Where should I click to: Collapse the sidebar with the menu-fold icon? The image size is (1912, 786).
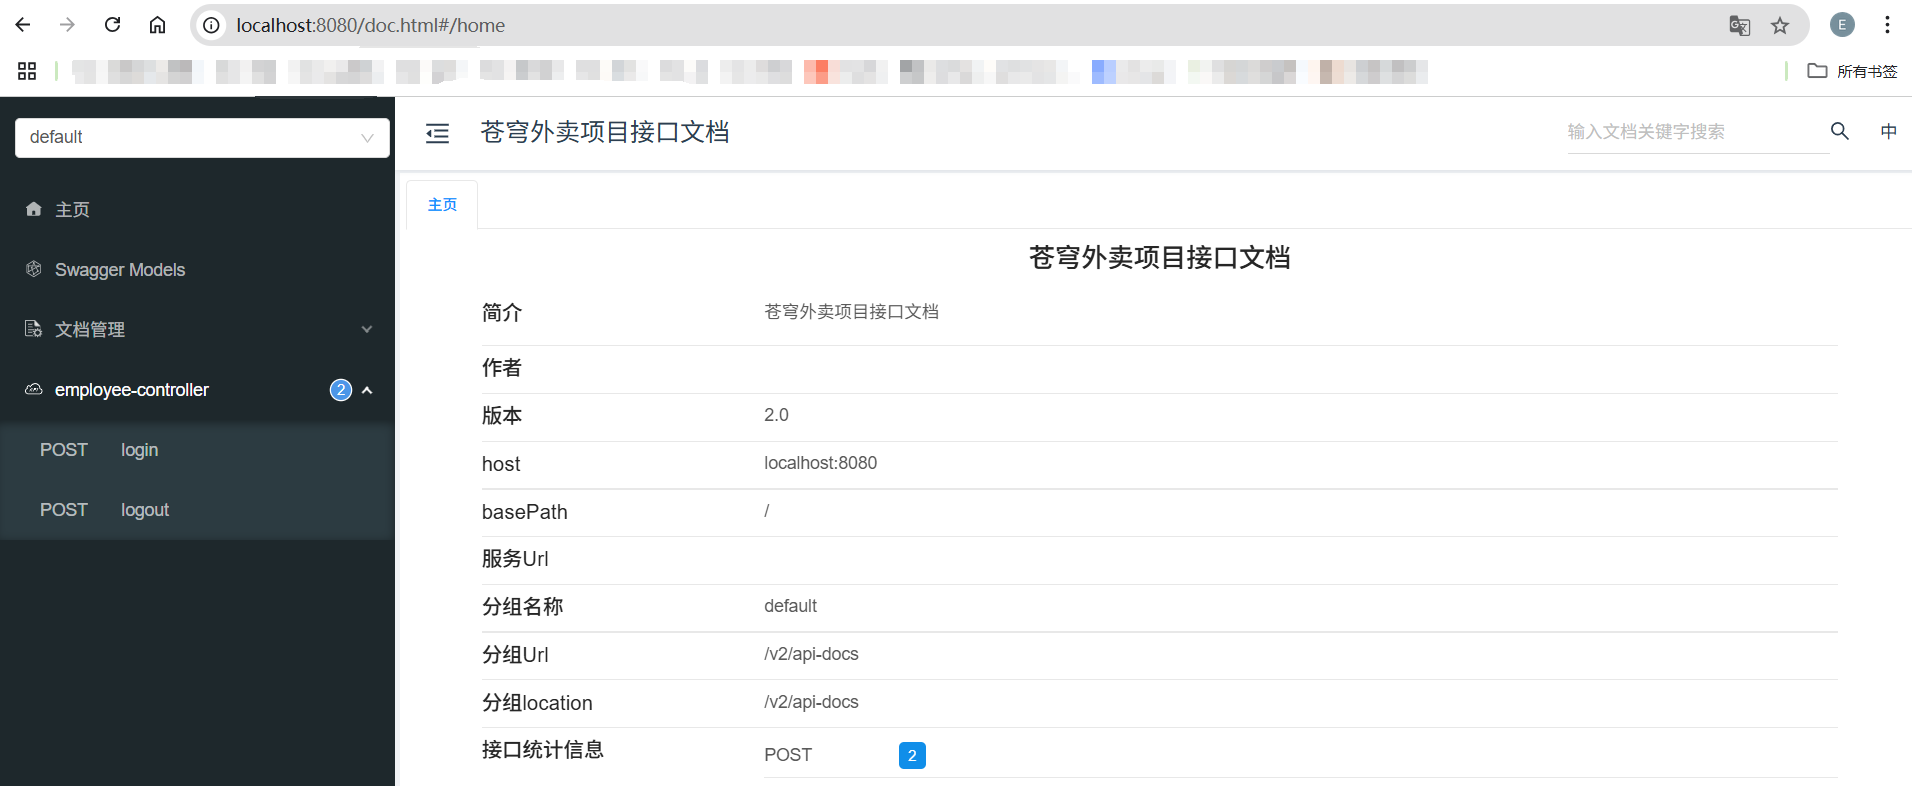pos(437,133)
